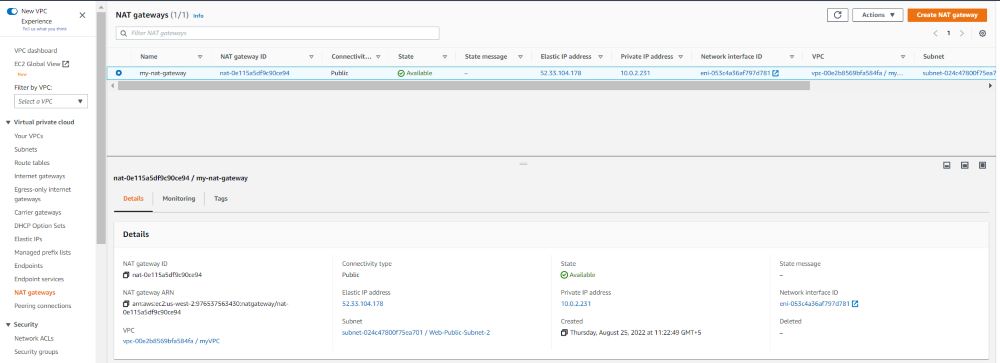This screenshot has width=1000, height=363.
Task: Open network interface external link icon in table row
Action: click(x=776, y=73)
